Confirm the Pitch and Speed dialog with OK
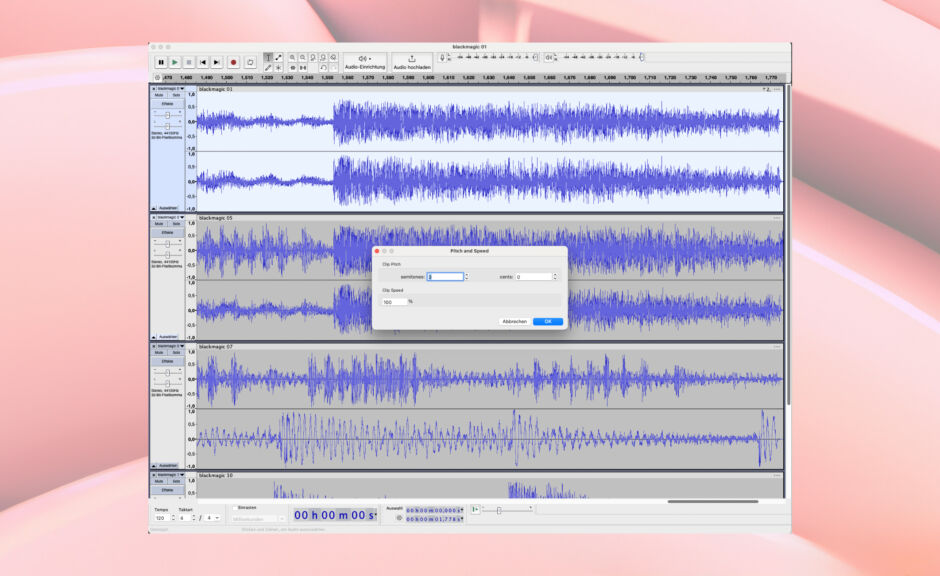This screenshot has height=576, width=940. (546, 320)
